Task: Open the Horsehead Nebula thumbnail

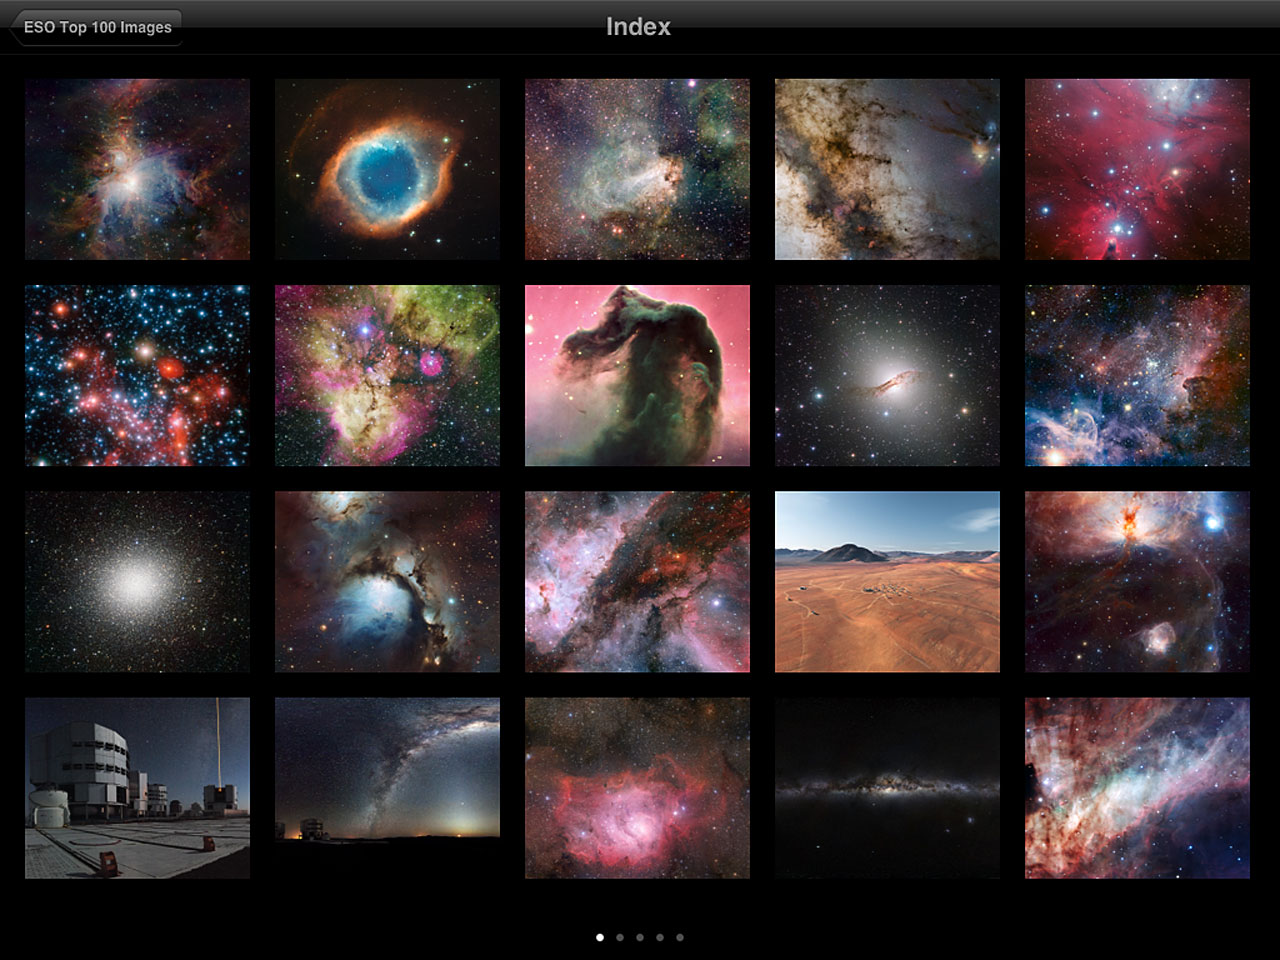Action: tap(637, 375)
